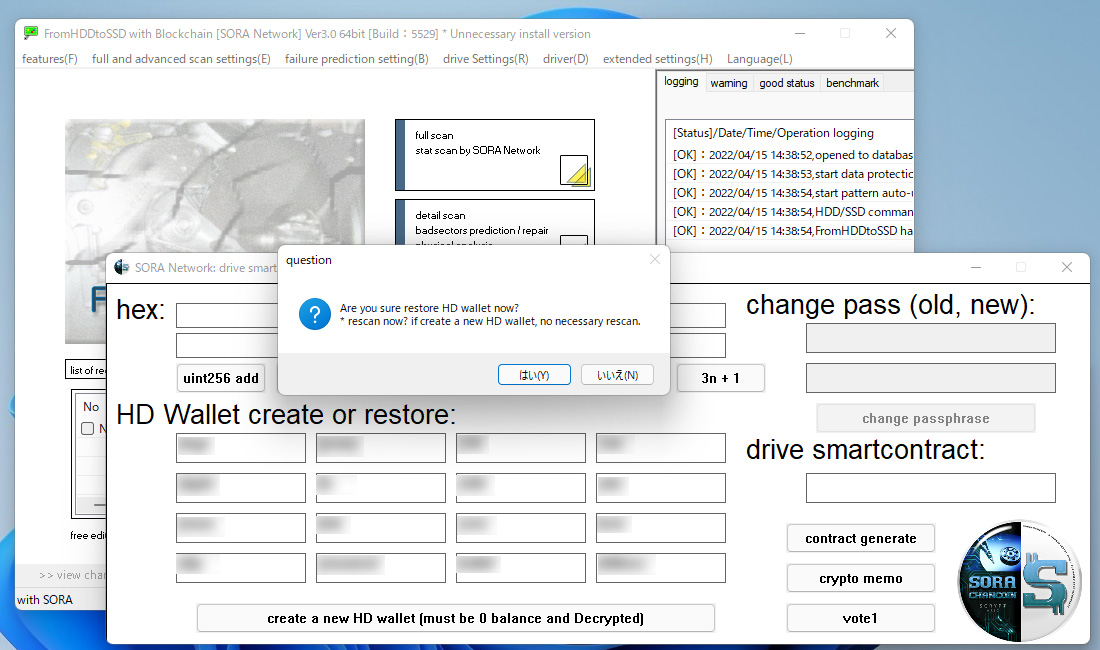Screen dimensions: 1100x650
Task: Close the FromHDDtoSSD main window
Action: 891,33
